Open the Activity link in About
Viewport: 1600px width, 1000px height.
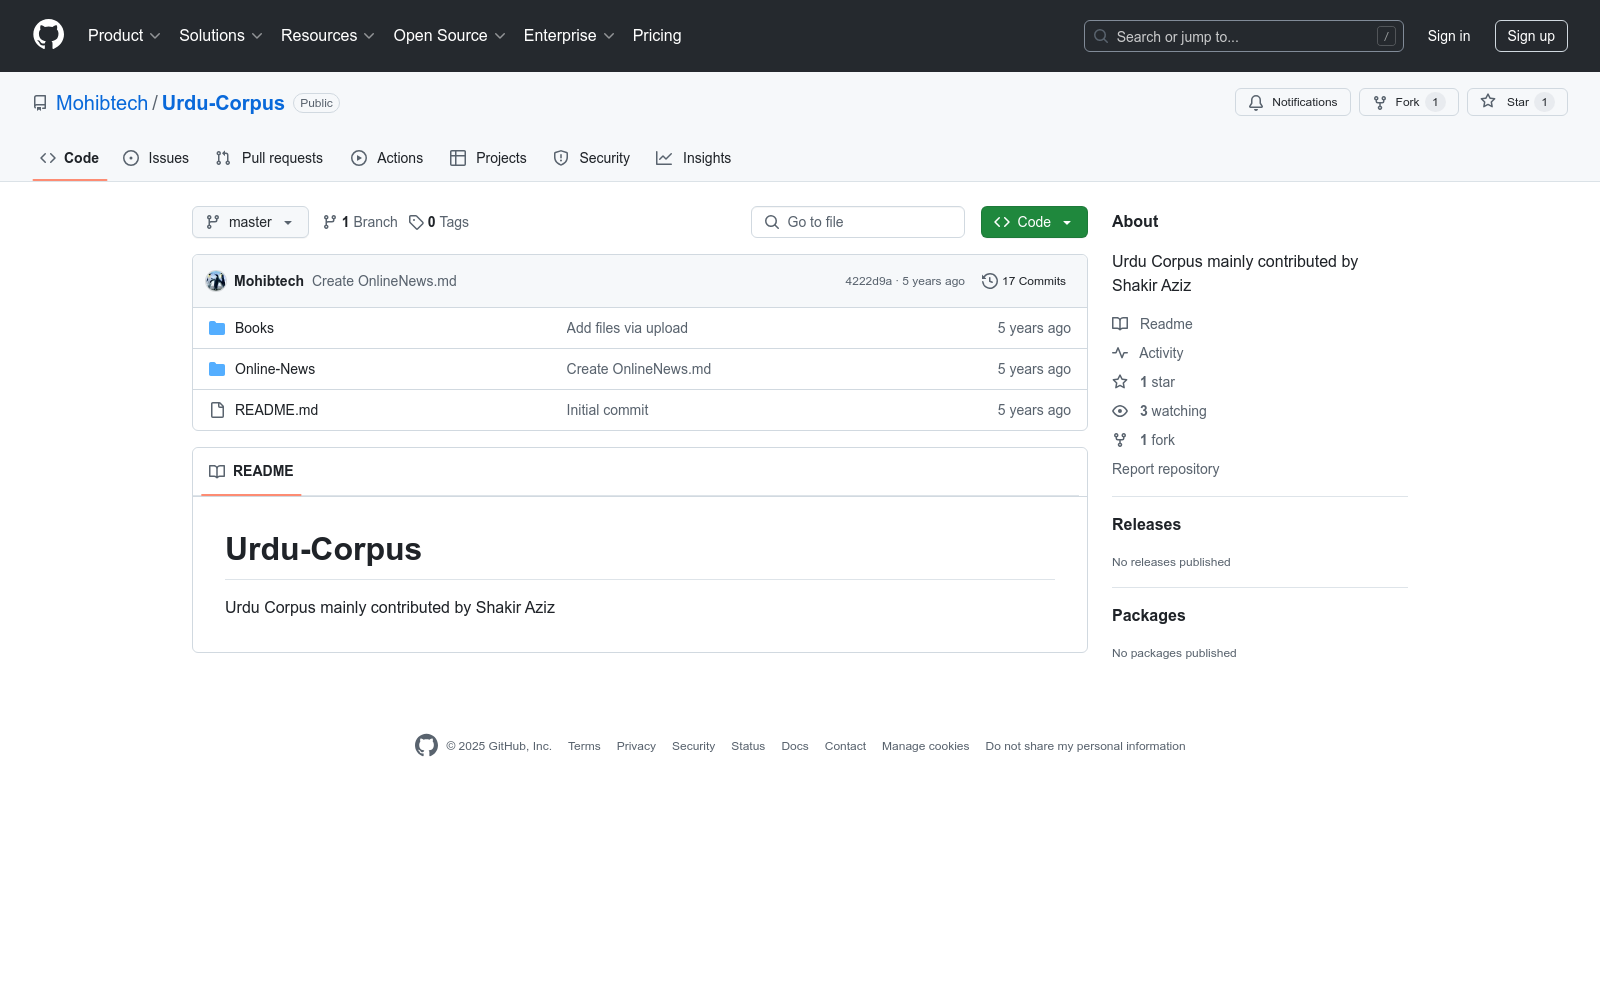click(x=1160, y=353)
